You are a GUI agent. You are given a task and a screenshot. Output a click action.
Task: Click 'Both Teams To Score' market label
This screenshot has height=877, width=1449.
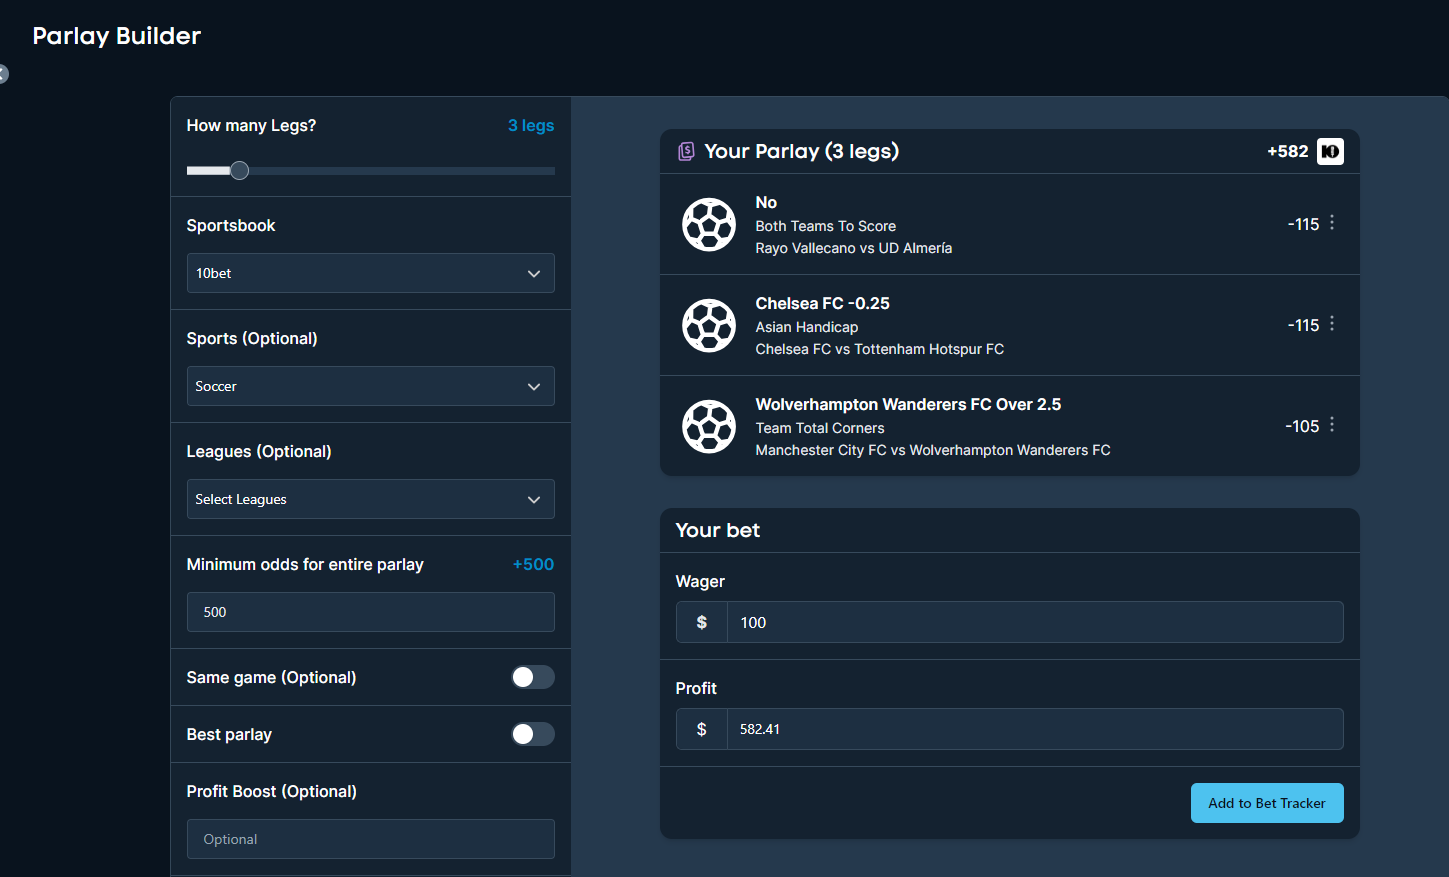825,226
